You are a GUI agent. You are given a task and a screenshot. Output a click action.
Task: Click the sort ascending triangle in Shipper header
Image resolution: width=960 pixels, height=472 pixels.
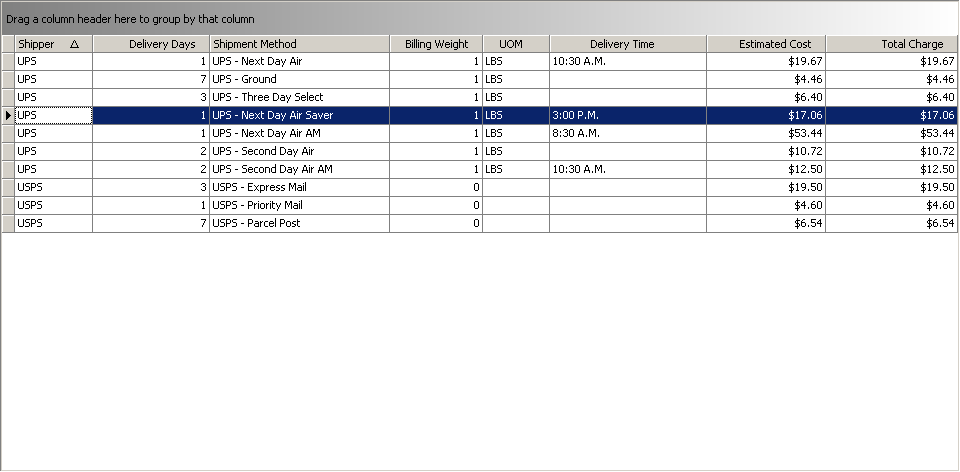(x=75, y=44)
